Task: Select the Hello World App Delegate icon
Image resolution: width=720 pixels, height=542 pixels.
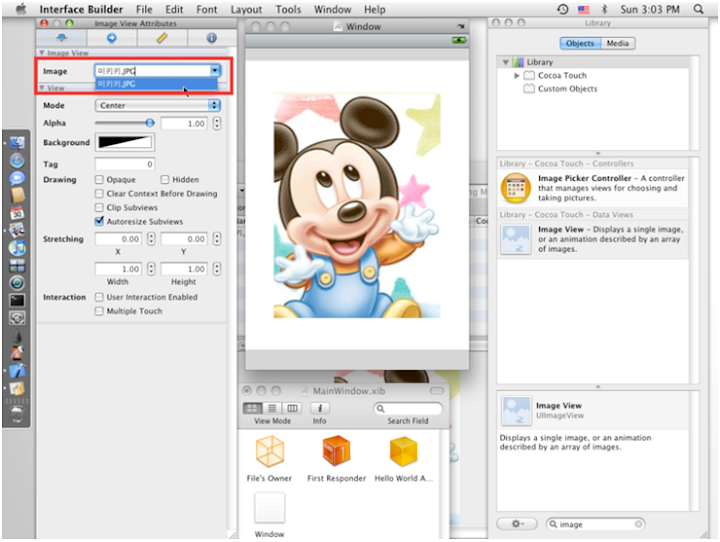Action: [403, 453]
